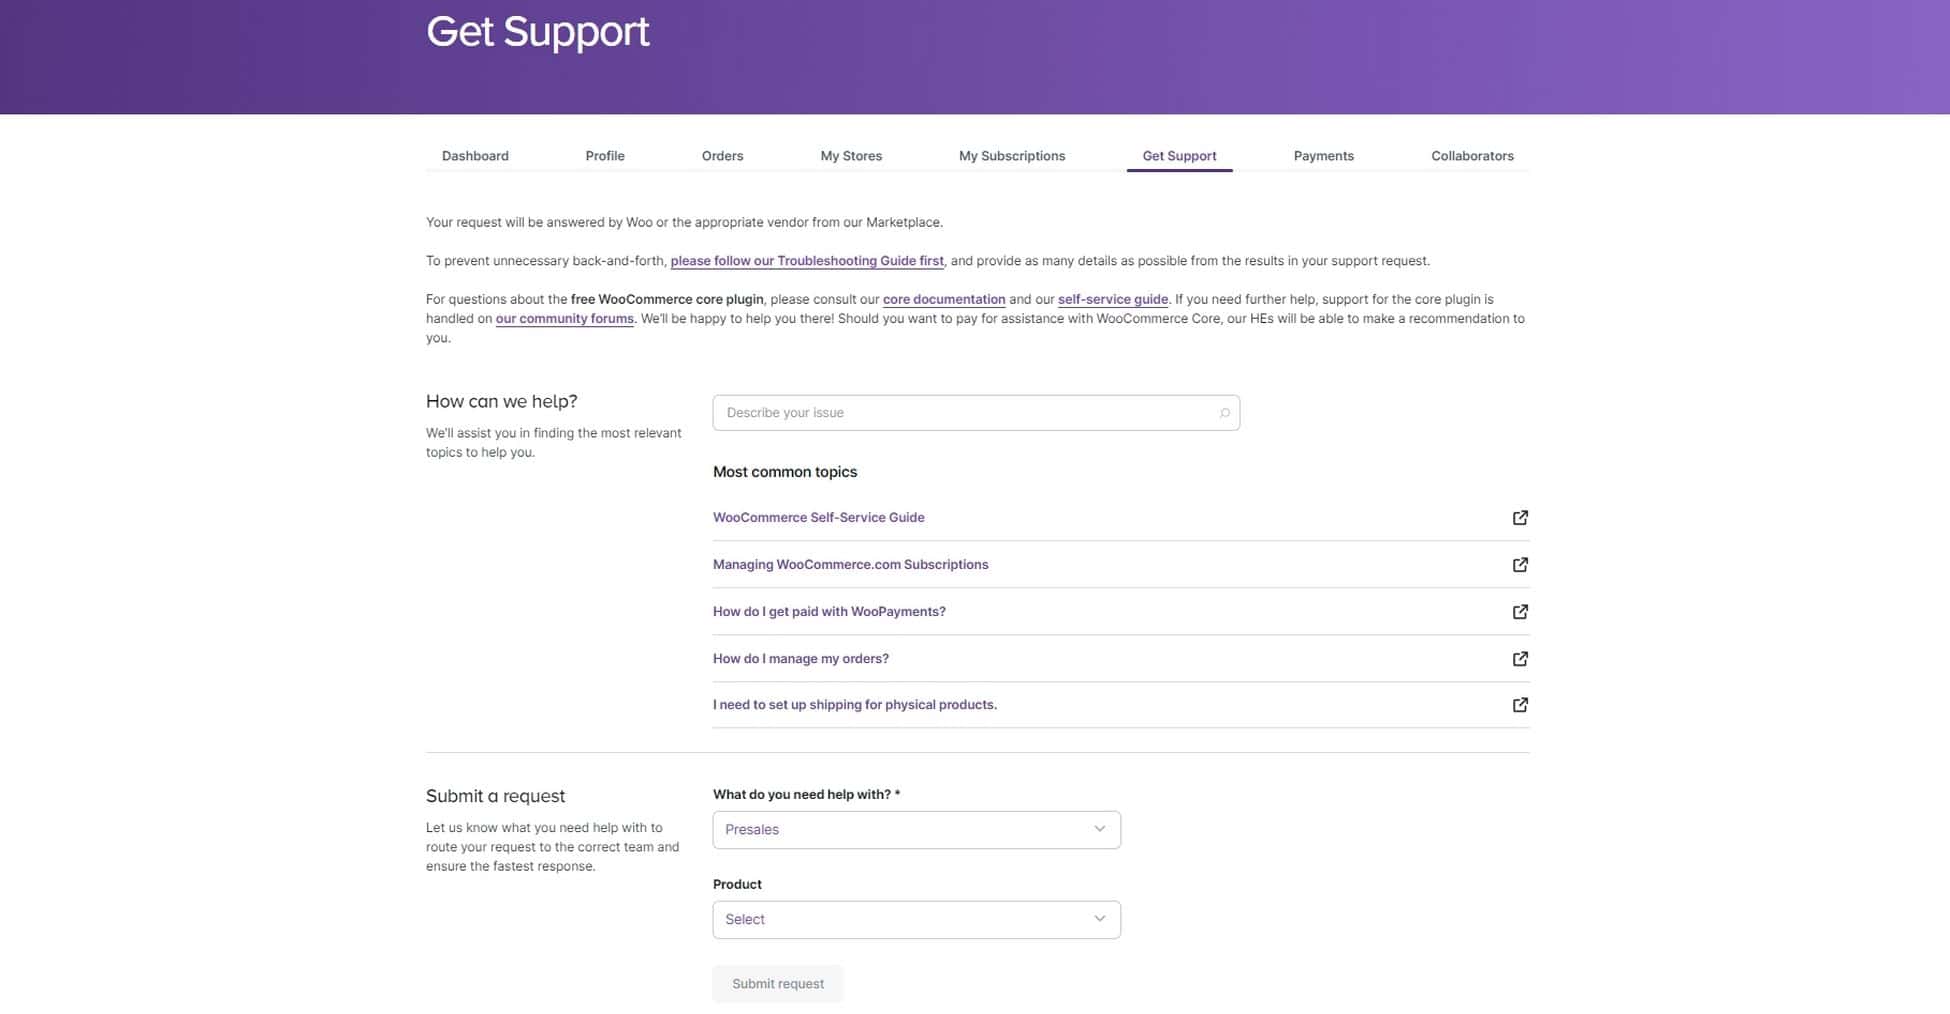Click external link icon for managing orders topic
Screen dimensions: 1950x1014
click(1520, 658)
